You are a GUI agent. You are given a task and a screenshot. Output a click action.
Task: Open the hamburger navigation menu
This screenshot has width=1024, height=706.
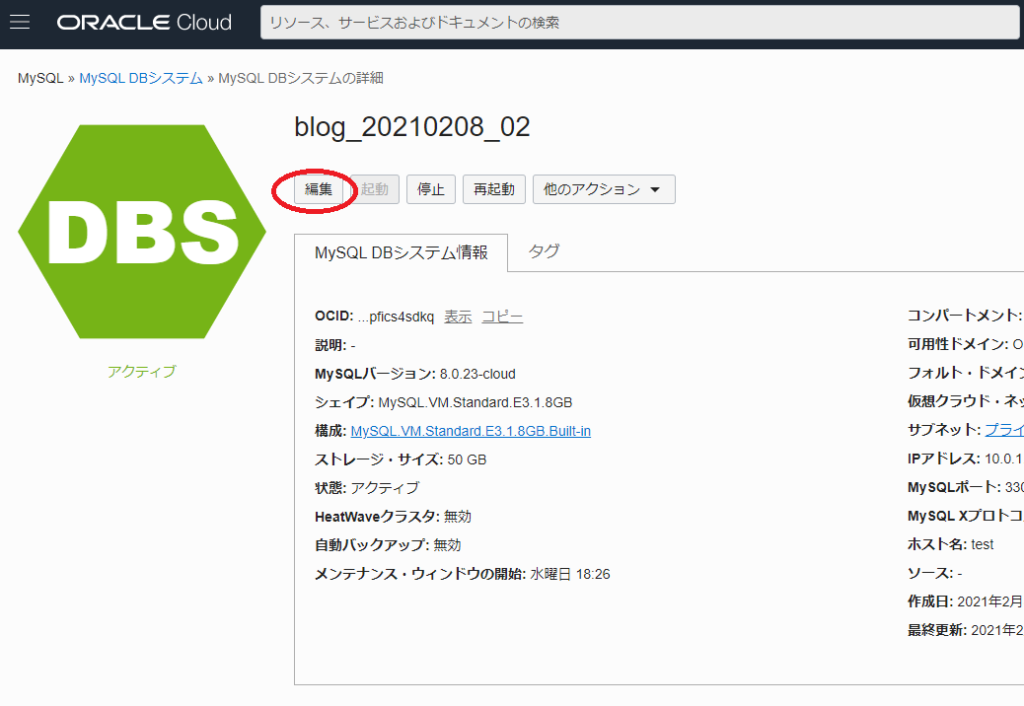point(20,22)
